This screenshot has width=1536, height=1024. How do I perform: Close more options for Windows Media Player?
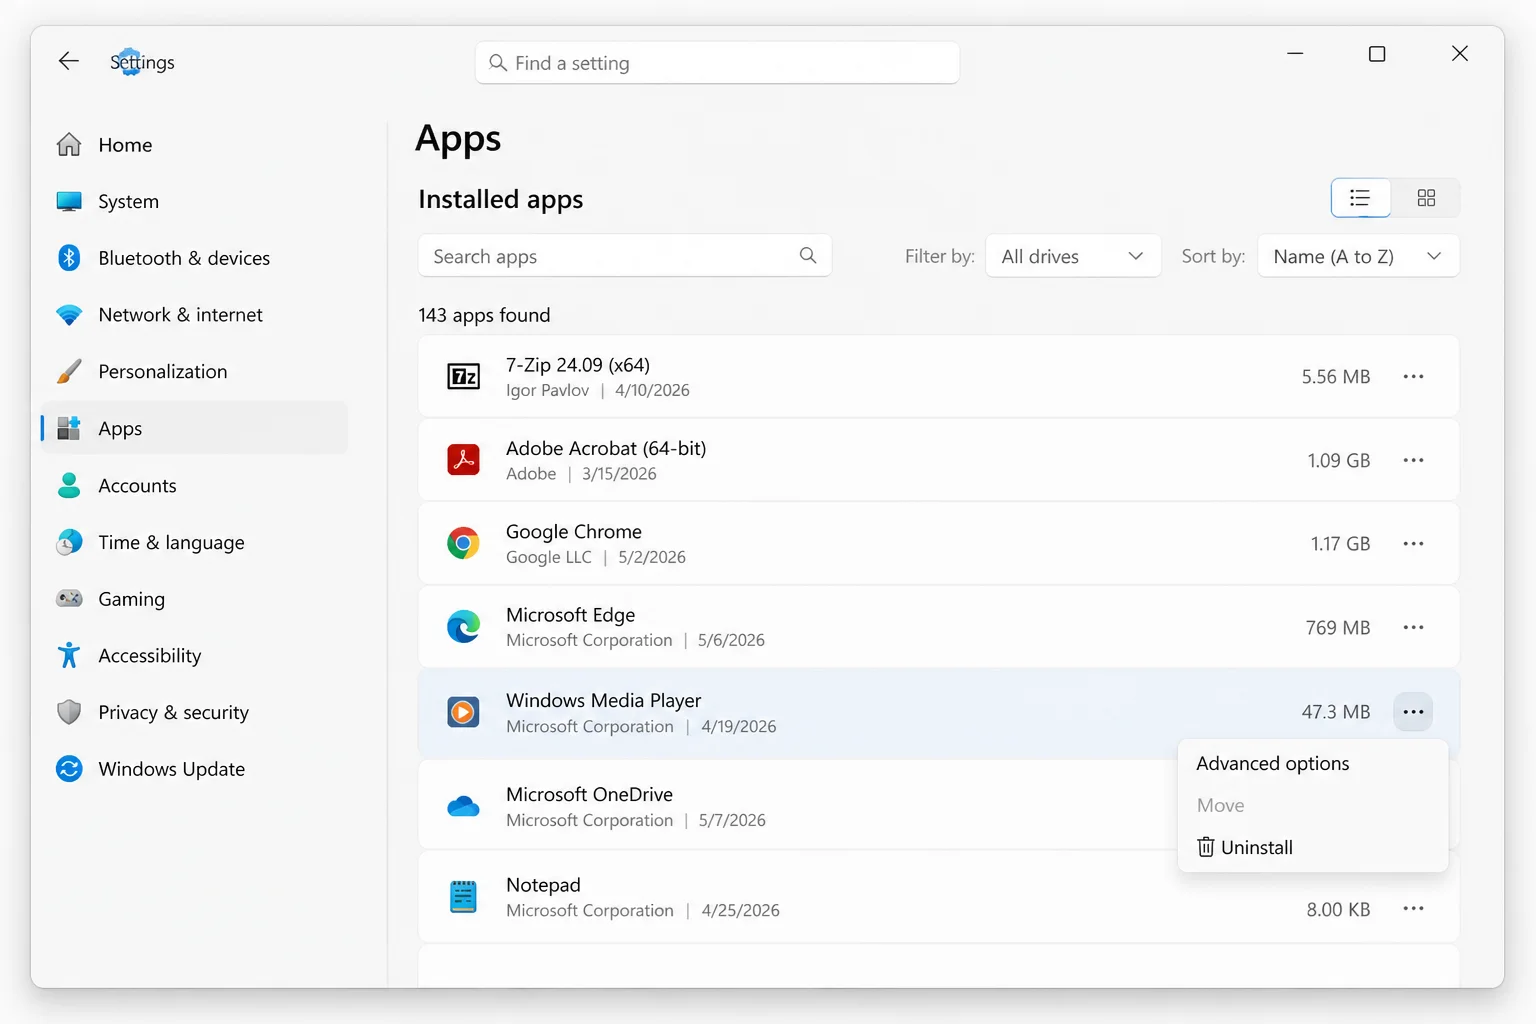(1413, 712)
